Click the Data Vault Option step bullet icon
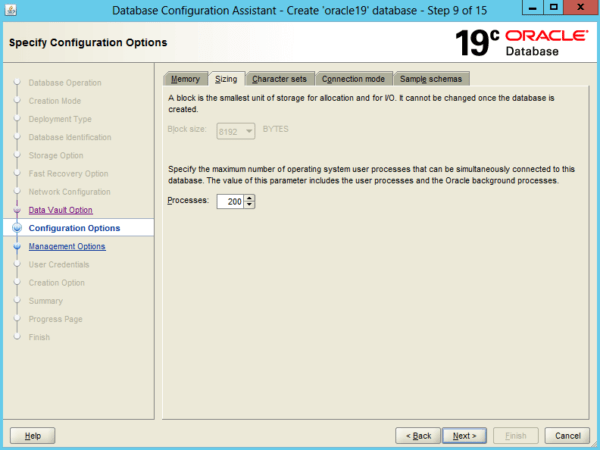Screen dimensions: 600x450 17,210
